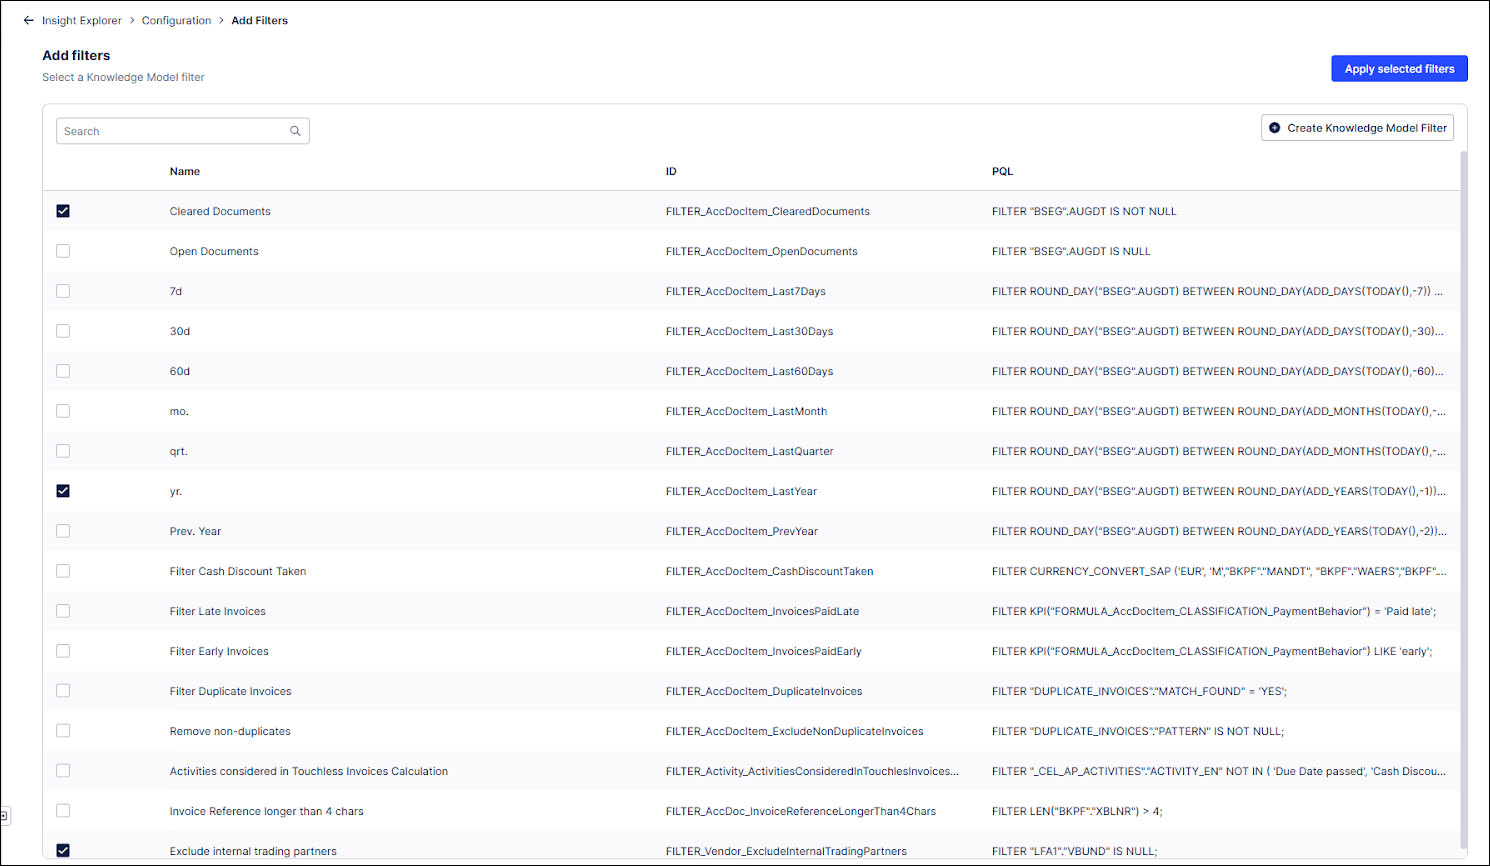The image size is (1490, 866).
Task: Click the Filter Early Invoices name
Action: 219,651
